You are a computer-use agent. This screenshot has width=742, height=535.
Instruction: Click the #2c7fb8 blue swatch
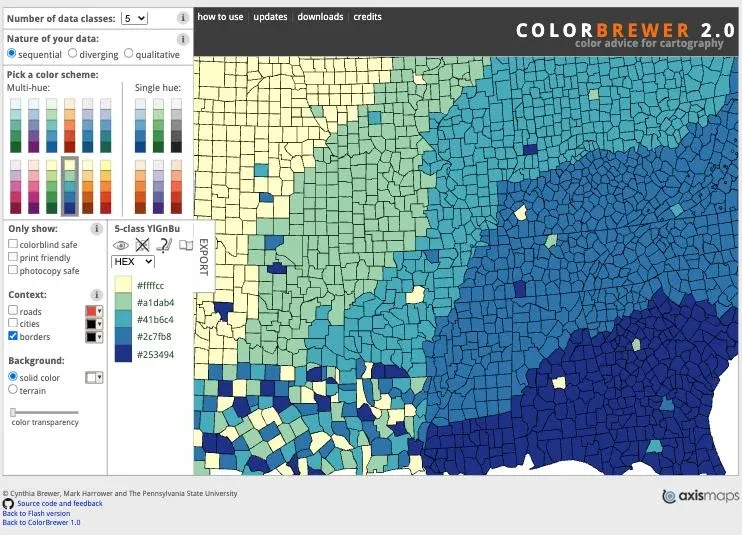pos(123,336)
